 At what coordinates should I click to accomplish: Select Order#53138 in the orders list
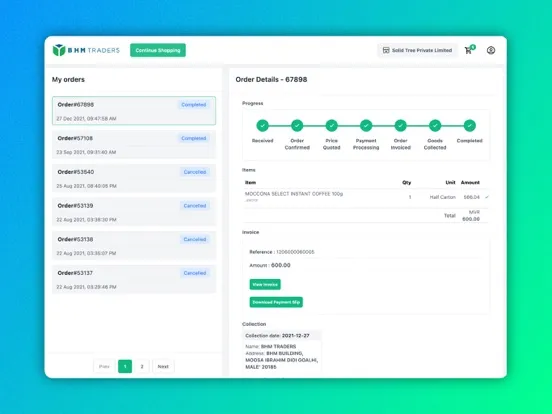click(134, 245)
